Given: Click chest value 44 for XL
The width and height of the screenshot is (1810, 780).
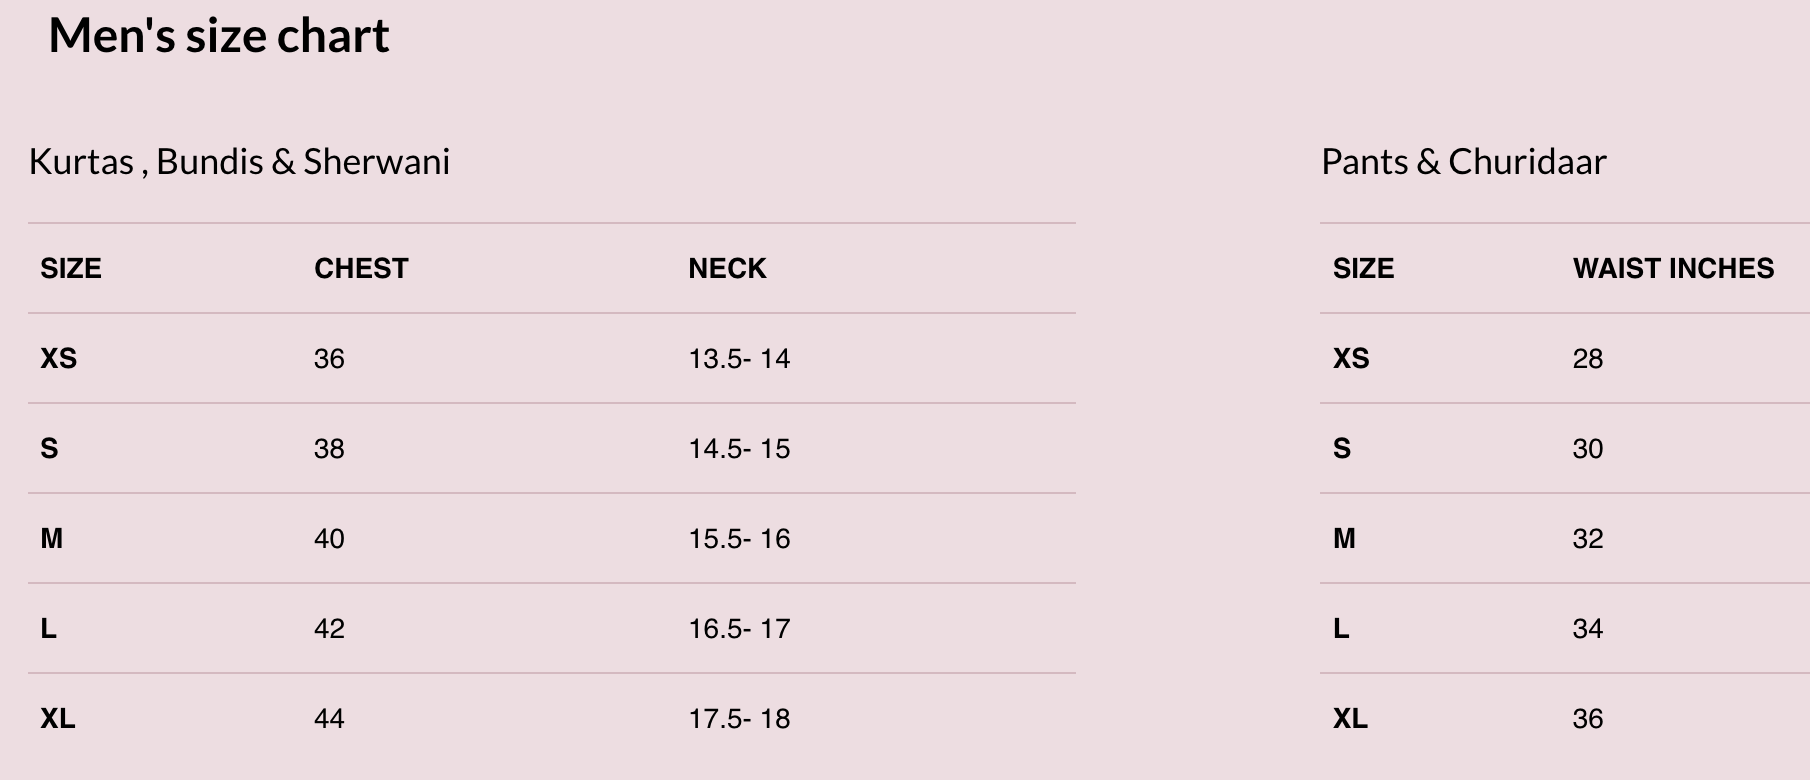Looking at the screenshot, I should pyautogui.click(x=329, y=718).
